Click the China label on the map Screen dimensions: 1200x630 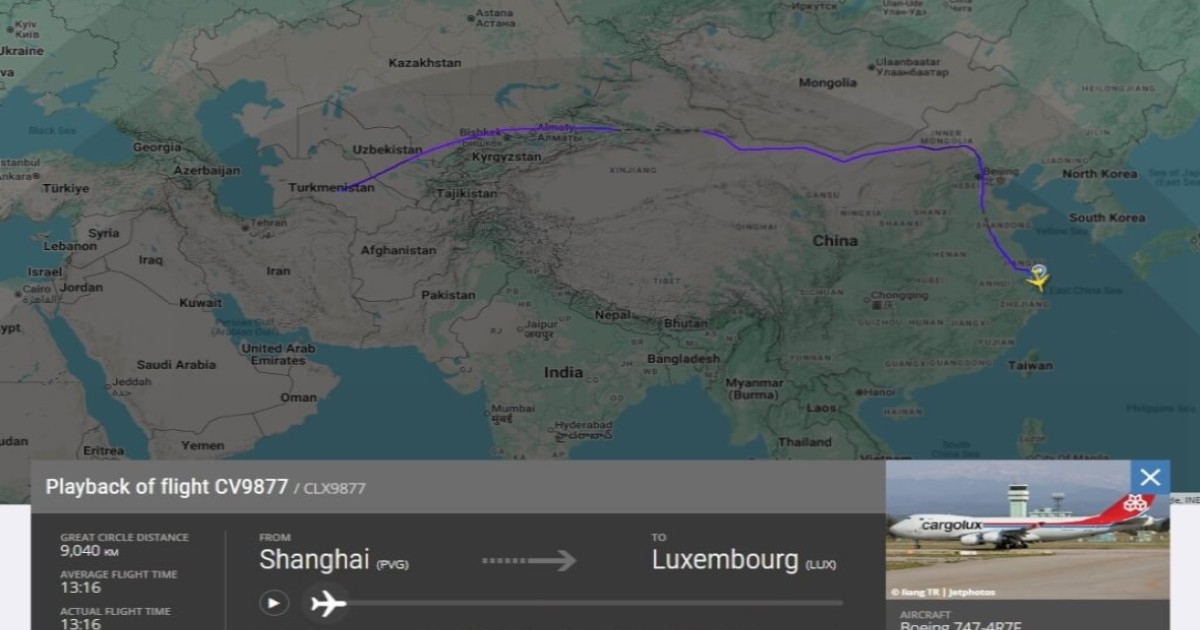835,241
